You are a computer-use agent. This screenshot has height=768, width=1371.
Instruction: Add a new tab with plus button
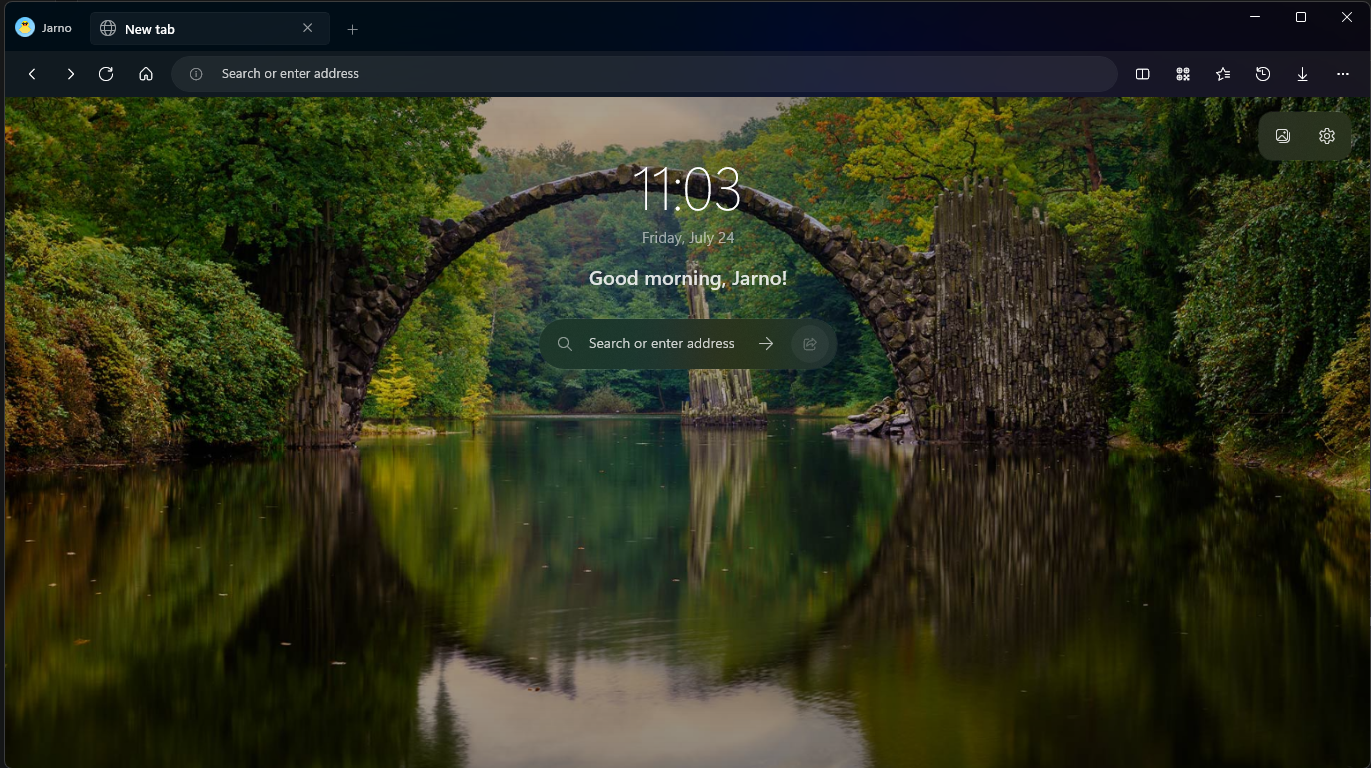pos(352,29)
